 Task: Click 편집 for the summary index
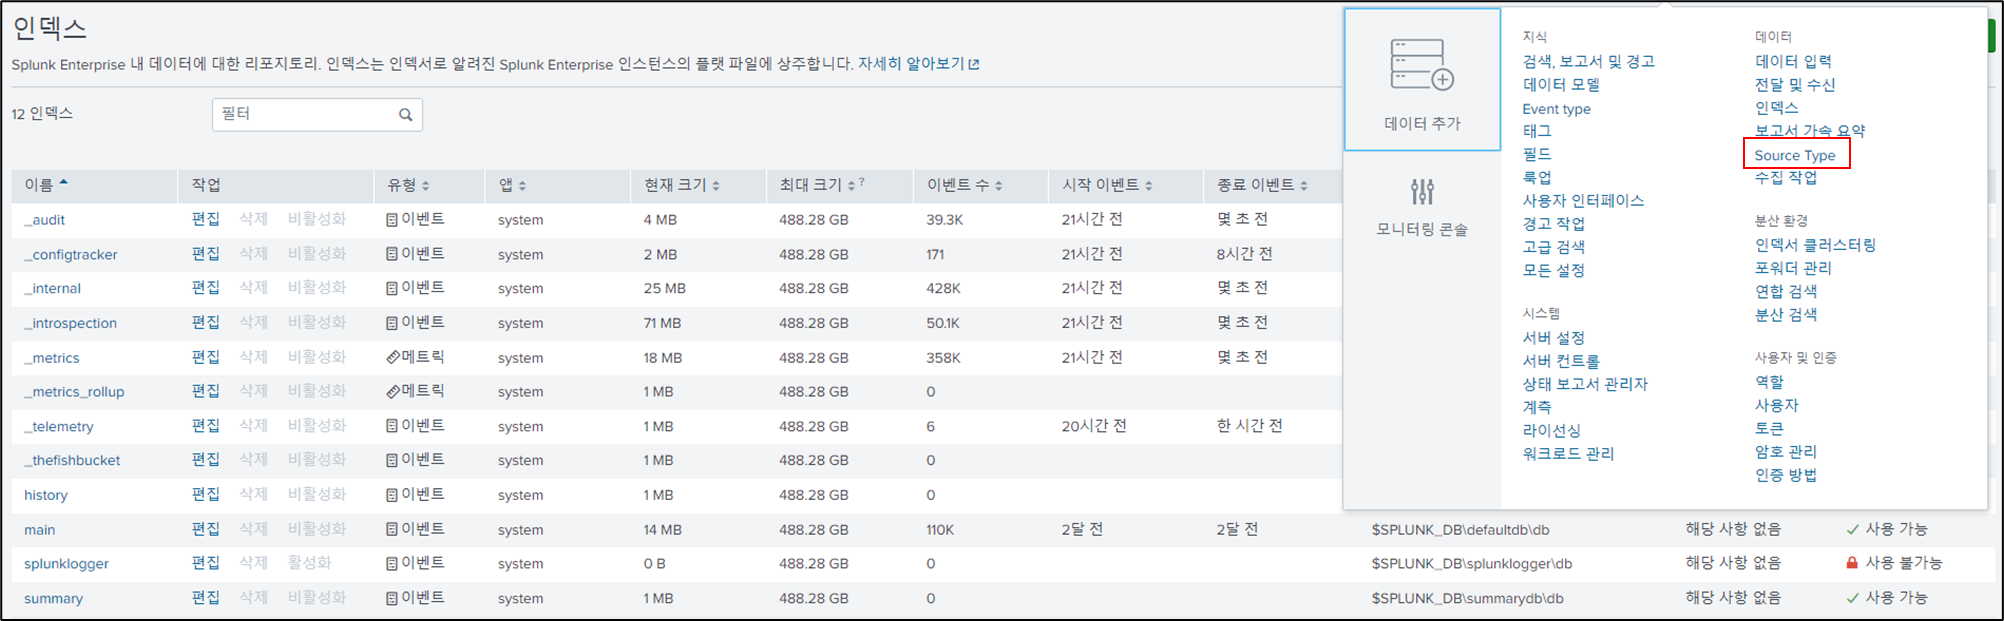coord(205,598)
